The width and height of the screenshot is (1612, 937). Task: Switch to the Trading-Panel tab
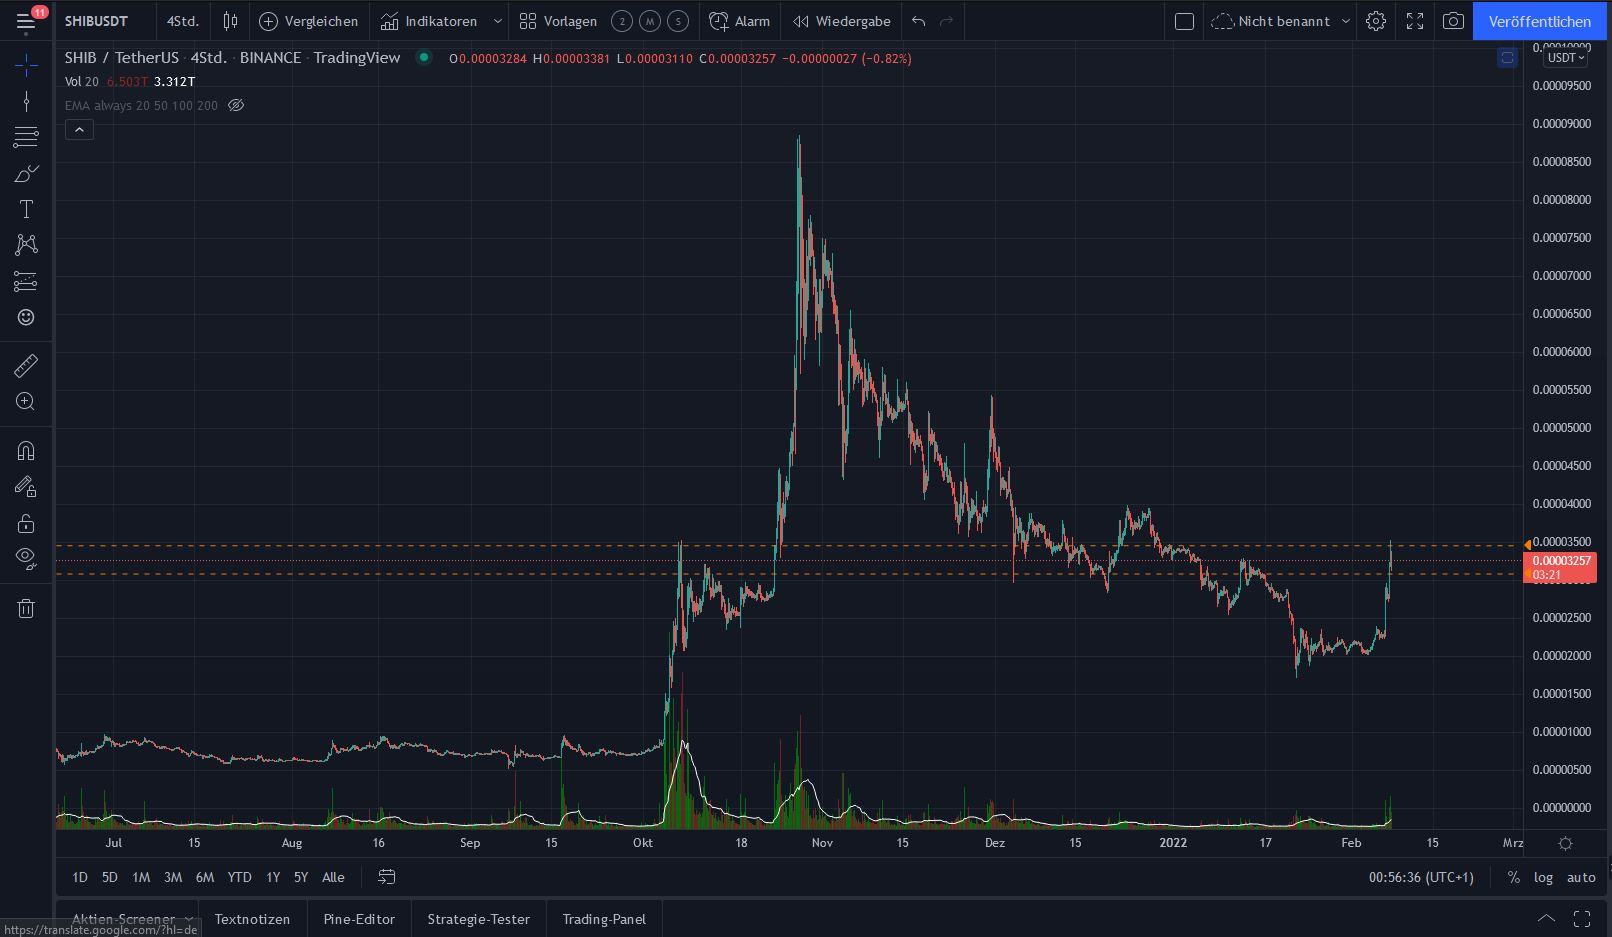pyautogui.click(x=604, y=919)
